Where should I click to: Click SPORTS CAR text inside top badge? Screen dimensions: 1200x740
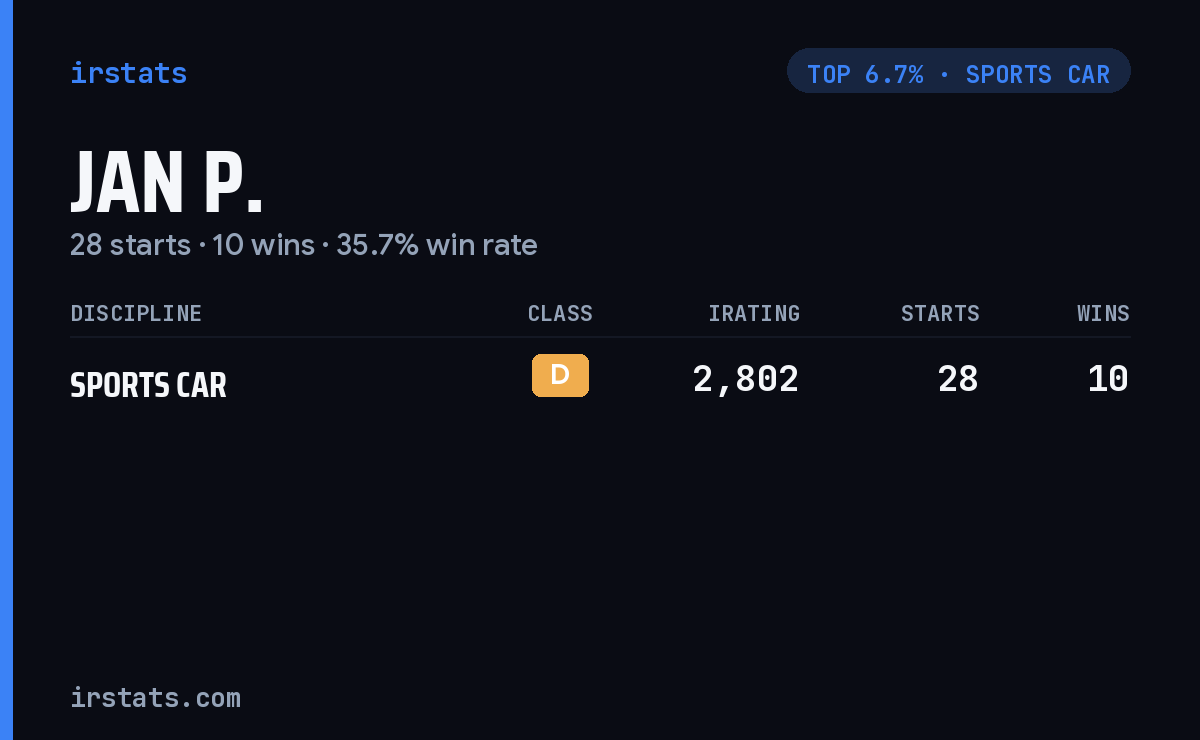pyautogui.click(x=1038, y=74)
